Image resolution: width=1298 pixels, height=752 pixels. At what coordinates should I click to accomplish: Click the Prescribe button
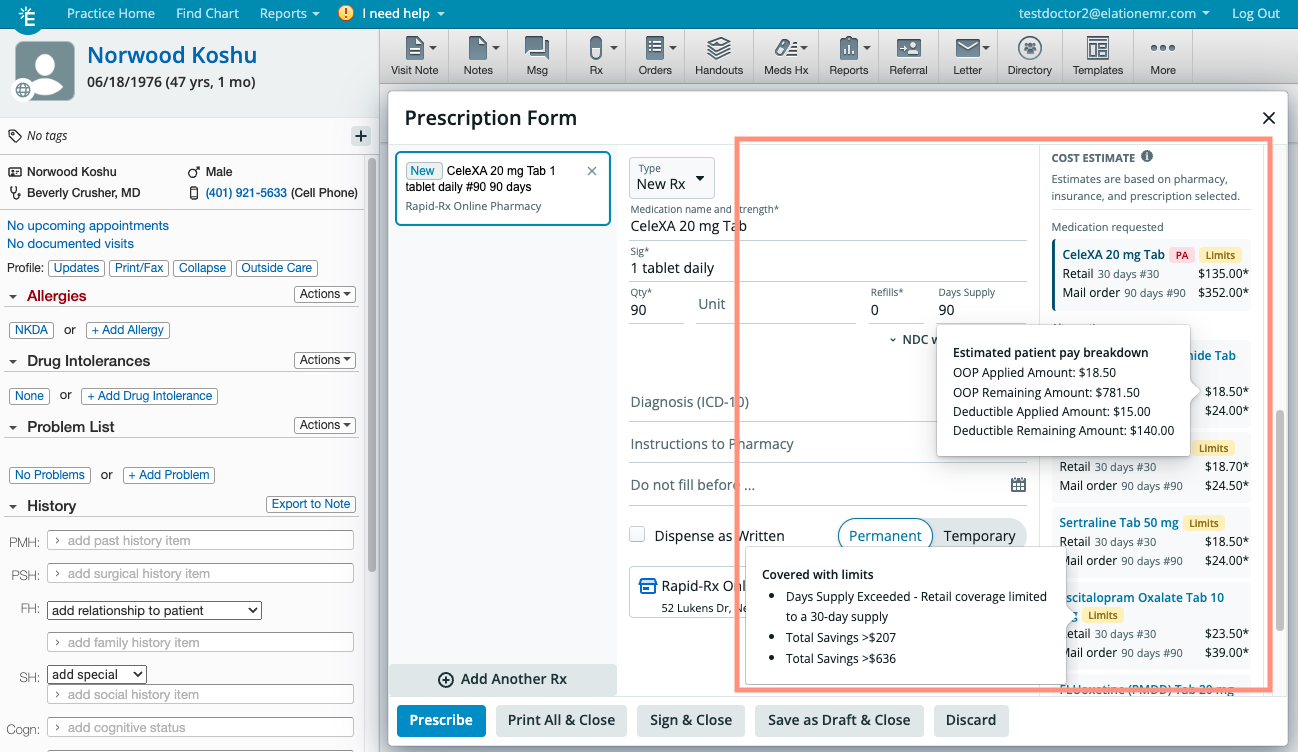point(440,720)
